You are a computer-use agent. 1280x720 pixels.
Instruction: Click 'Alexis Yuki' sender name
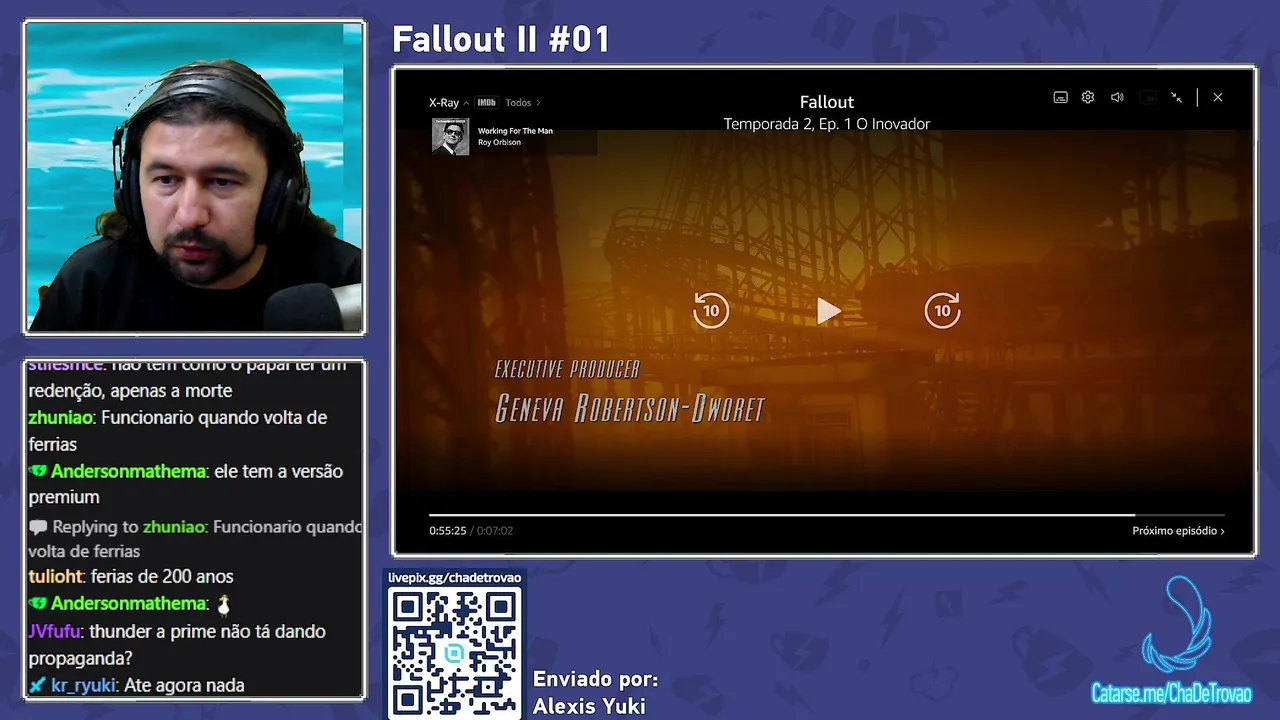(589, 706)
